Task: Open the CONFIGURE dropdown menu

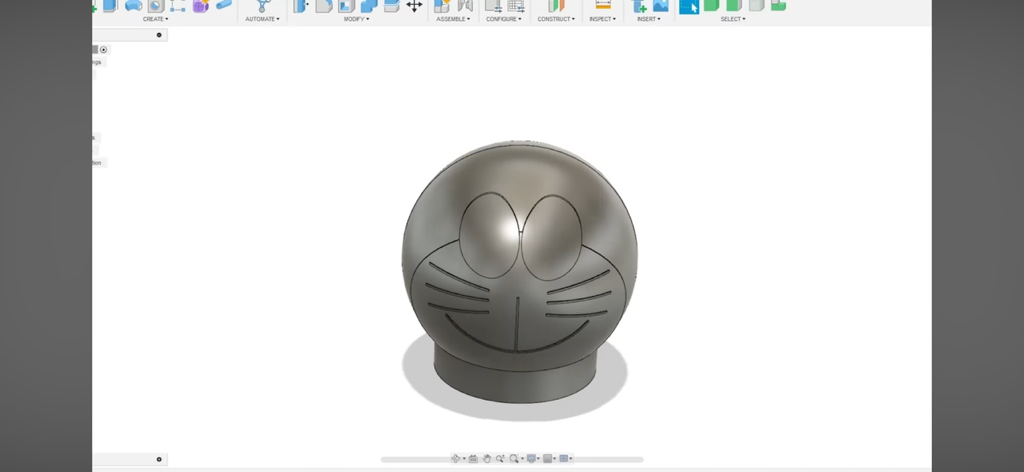Action: click(504, 19)
